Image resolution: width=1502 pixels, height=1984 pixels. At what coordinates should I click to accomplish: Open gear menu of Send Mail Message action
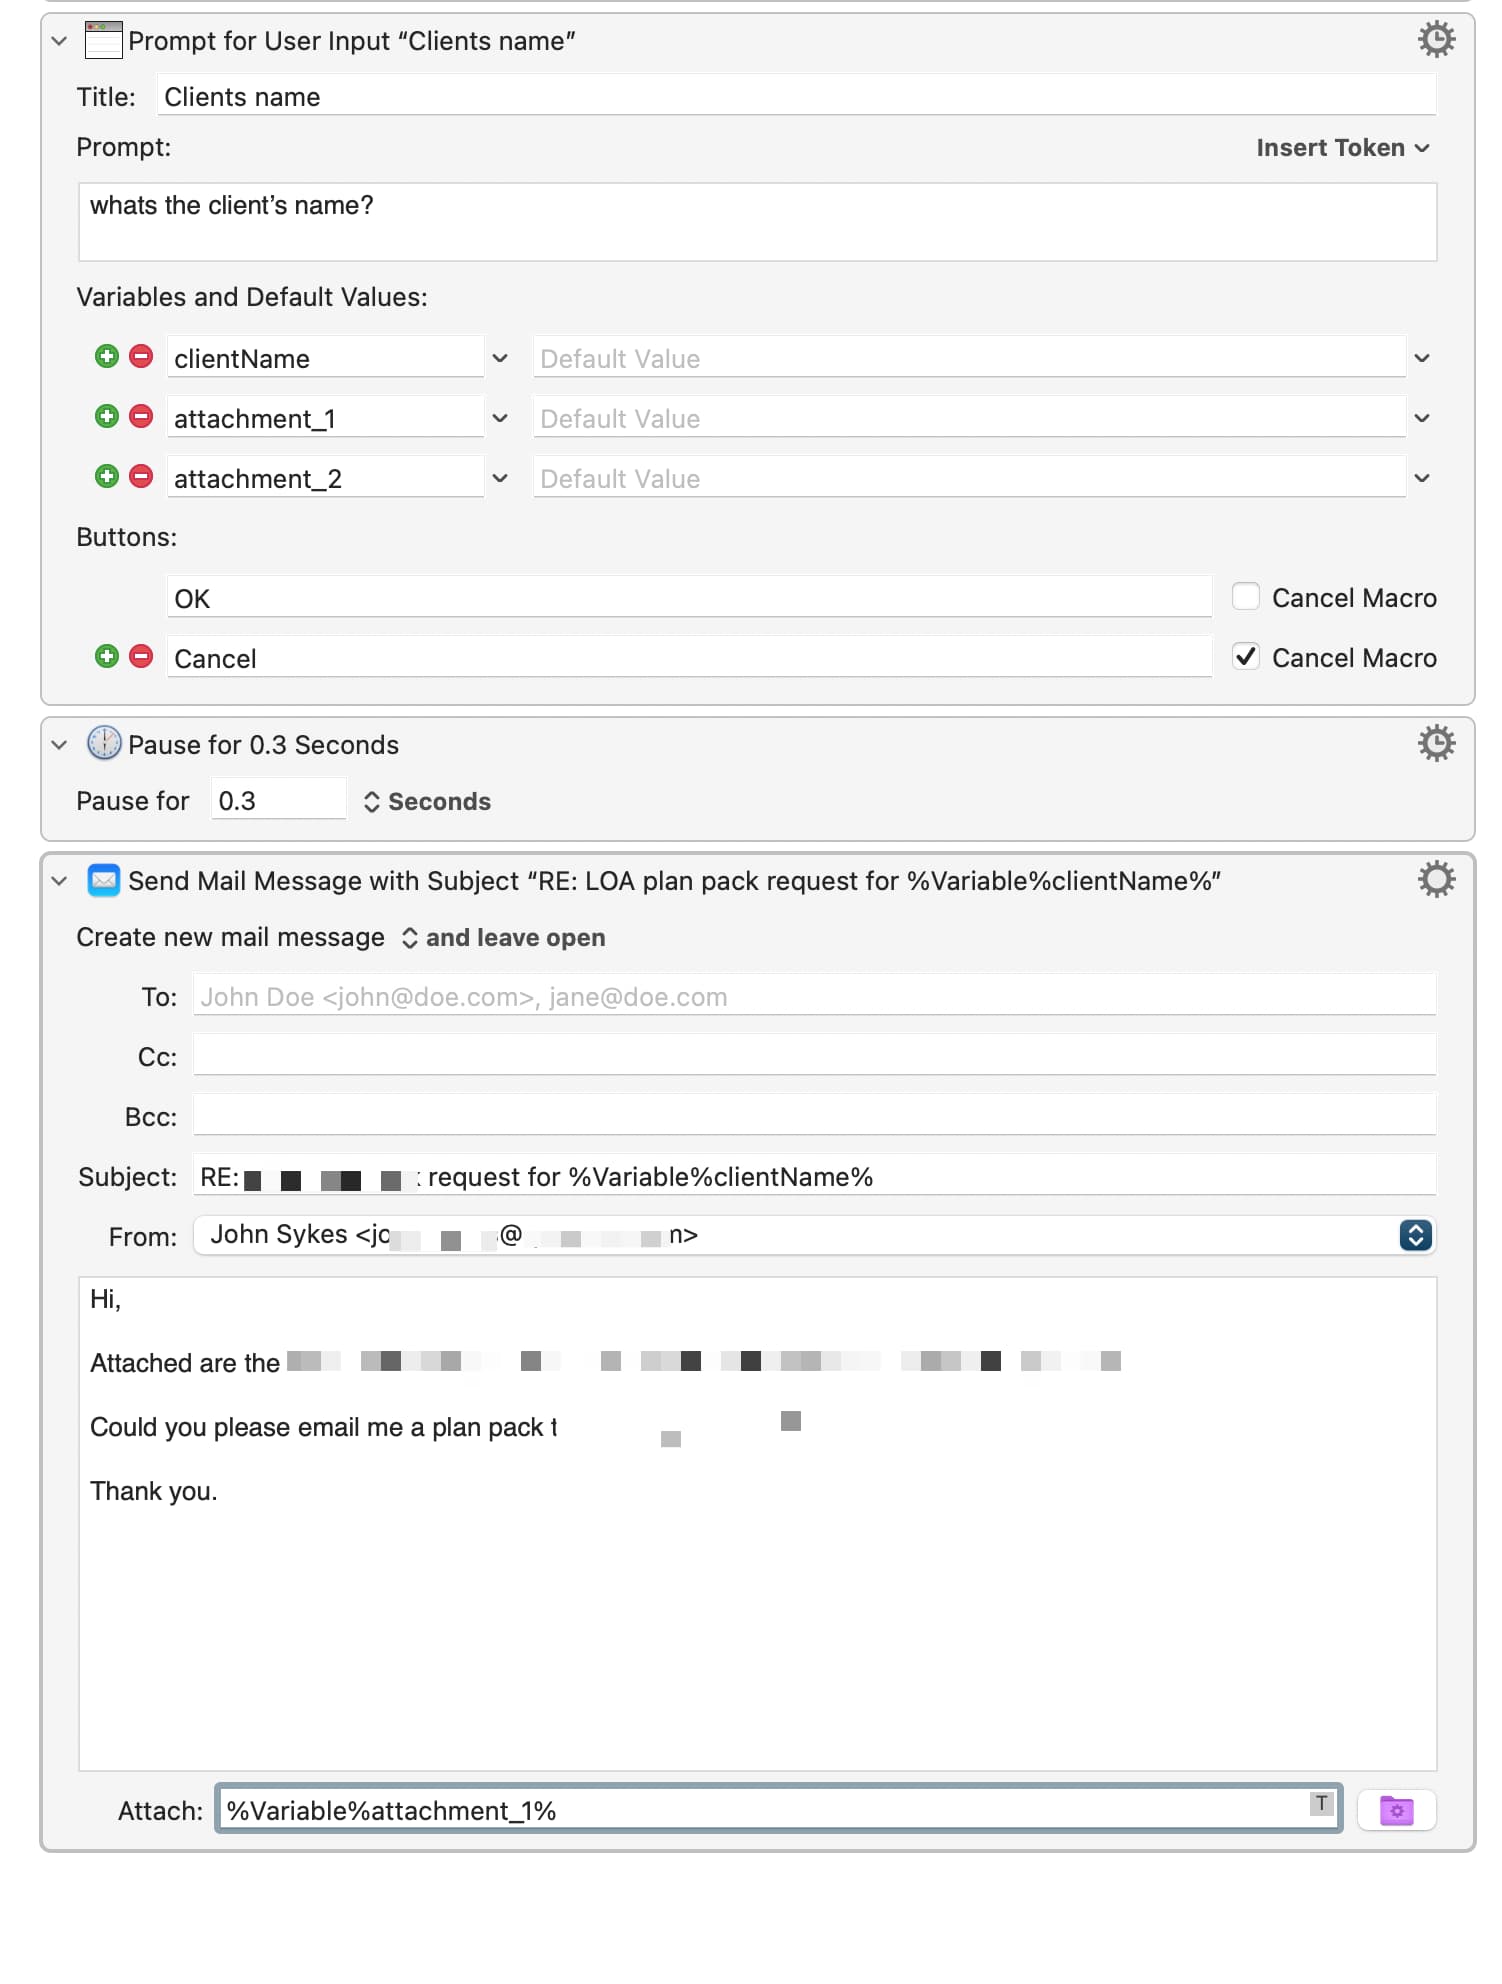point(1436,880)
